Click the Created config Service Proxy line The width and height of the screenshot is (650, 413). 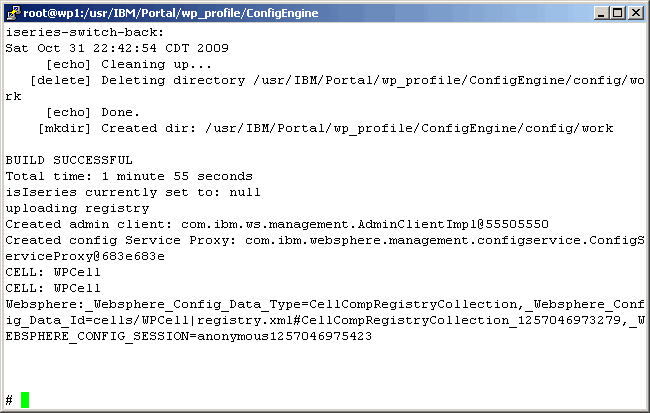pos(320,240)
